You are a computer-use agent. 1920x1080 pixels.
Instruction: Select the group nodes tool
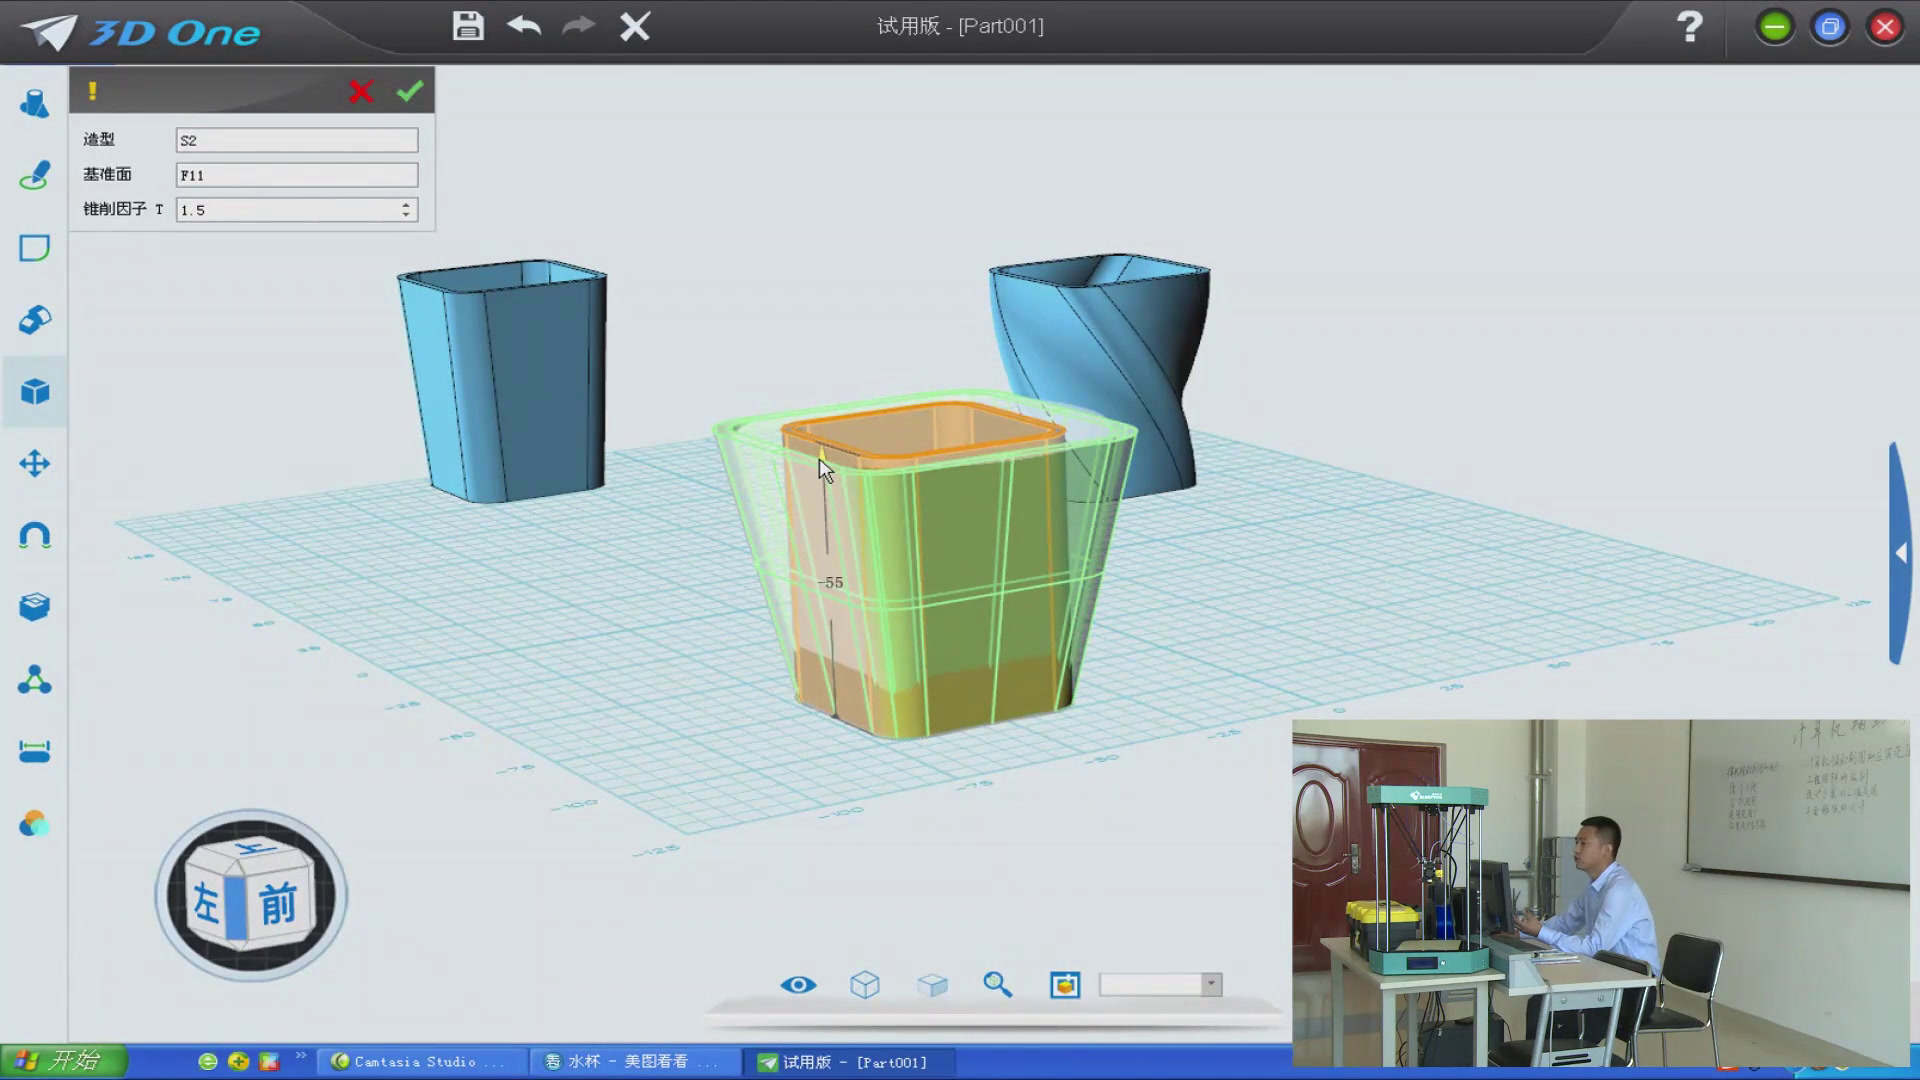(34, 680)
